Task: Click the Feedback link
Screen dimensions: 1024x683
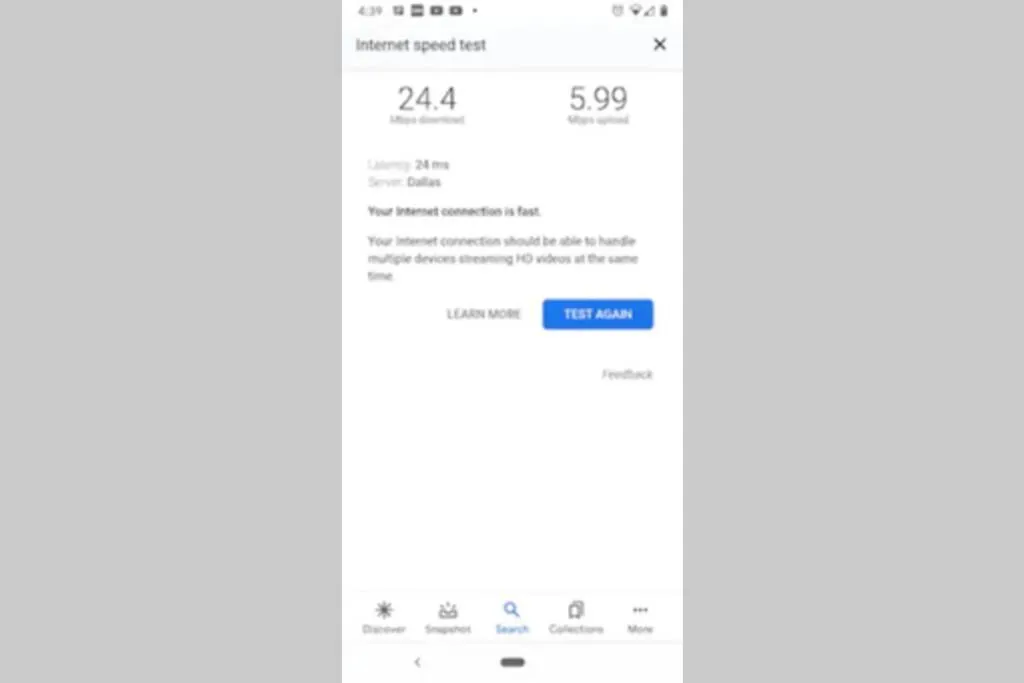Action: [x=627, y=374]
